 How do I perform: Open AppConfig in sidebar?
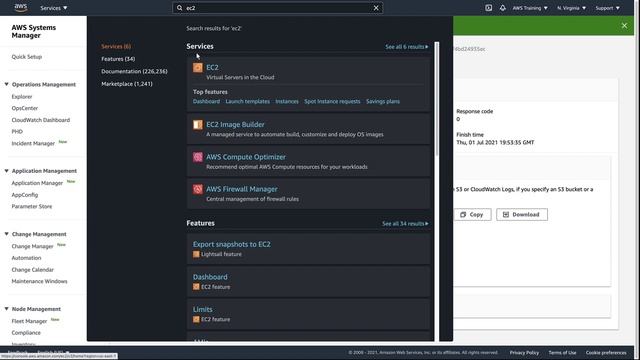(x=24, y=195)
